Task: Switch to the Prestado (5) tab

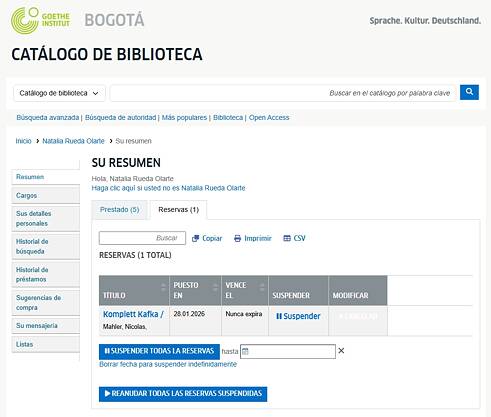Action: tap(120, 210)
